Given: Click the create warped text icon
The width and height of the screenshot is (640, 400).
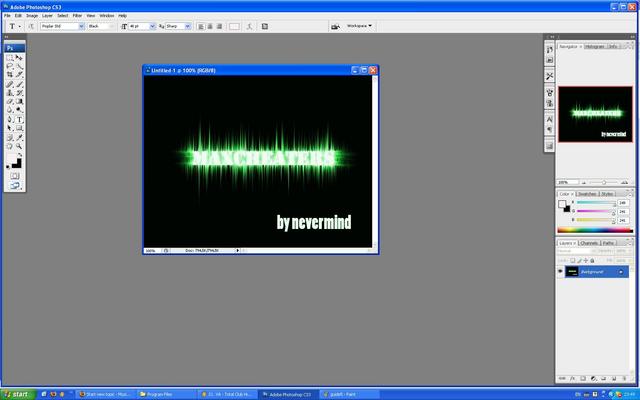Looking at the screenshot, I should pyautogui.click(x=251, y=26).
